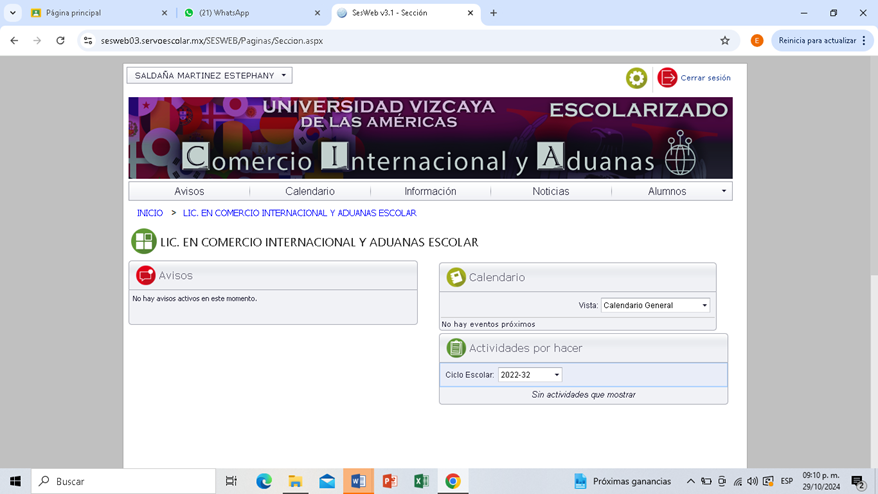The width and height of the screenshot is (878, 494).
Task: Open File Explorer from the taskbar
Action: pyautogui.click(x=295, y=481)
